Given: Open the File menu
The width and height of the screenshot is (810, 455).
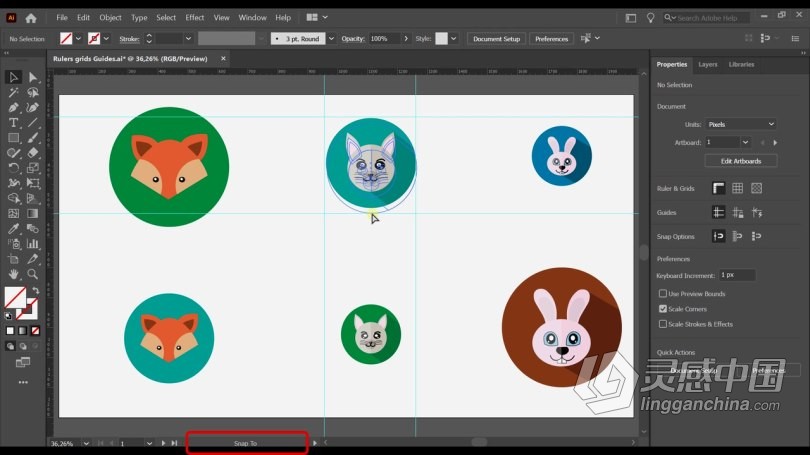Looking at the screenshot, I should pyautogui.click(x=62, y=18).
